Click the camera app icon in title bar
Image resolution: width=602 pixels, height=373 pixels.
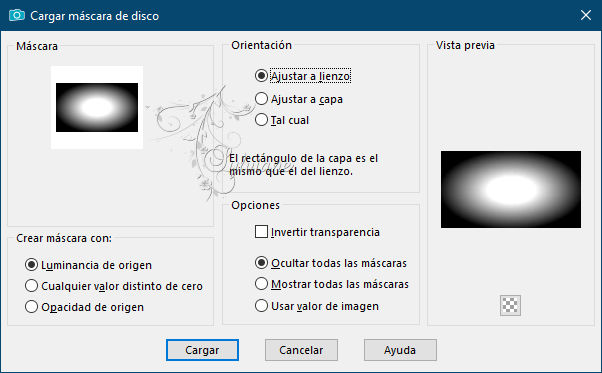17,15
